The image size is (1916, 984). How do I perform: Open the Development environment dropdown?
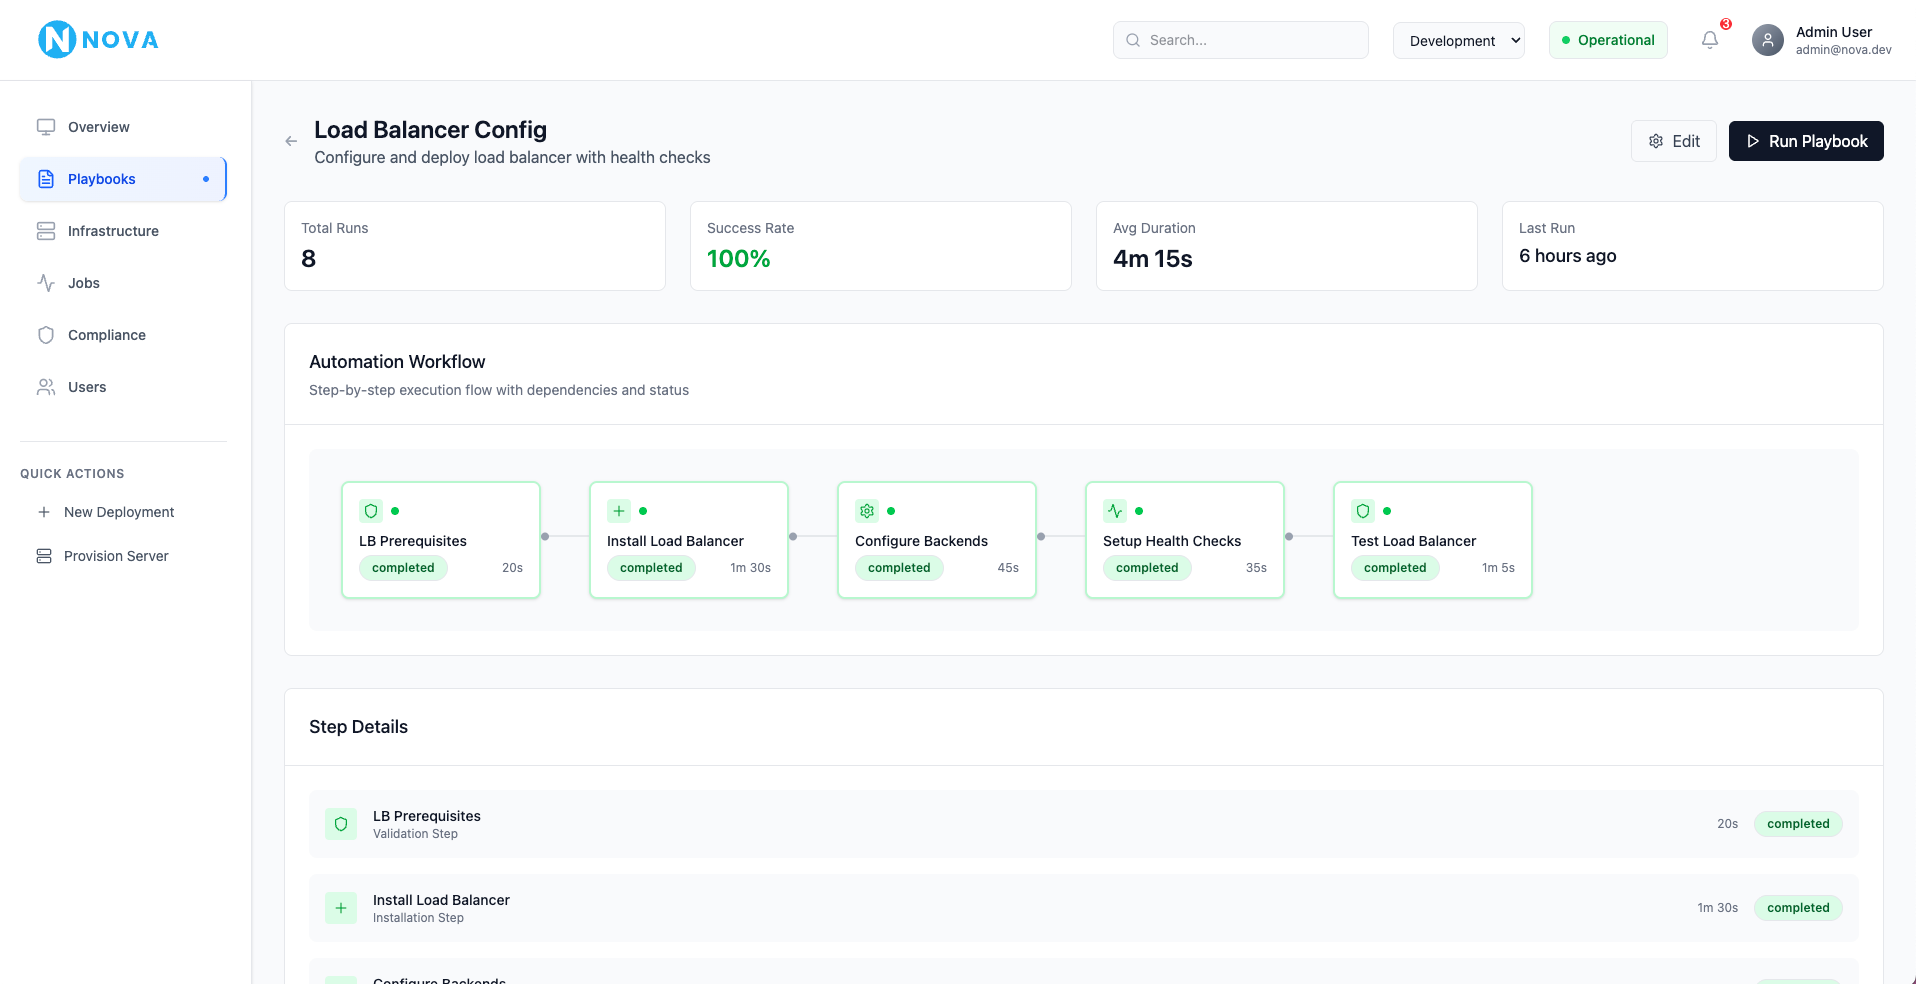(1458, 40)
